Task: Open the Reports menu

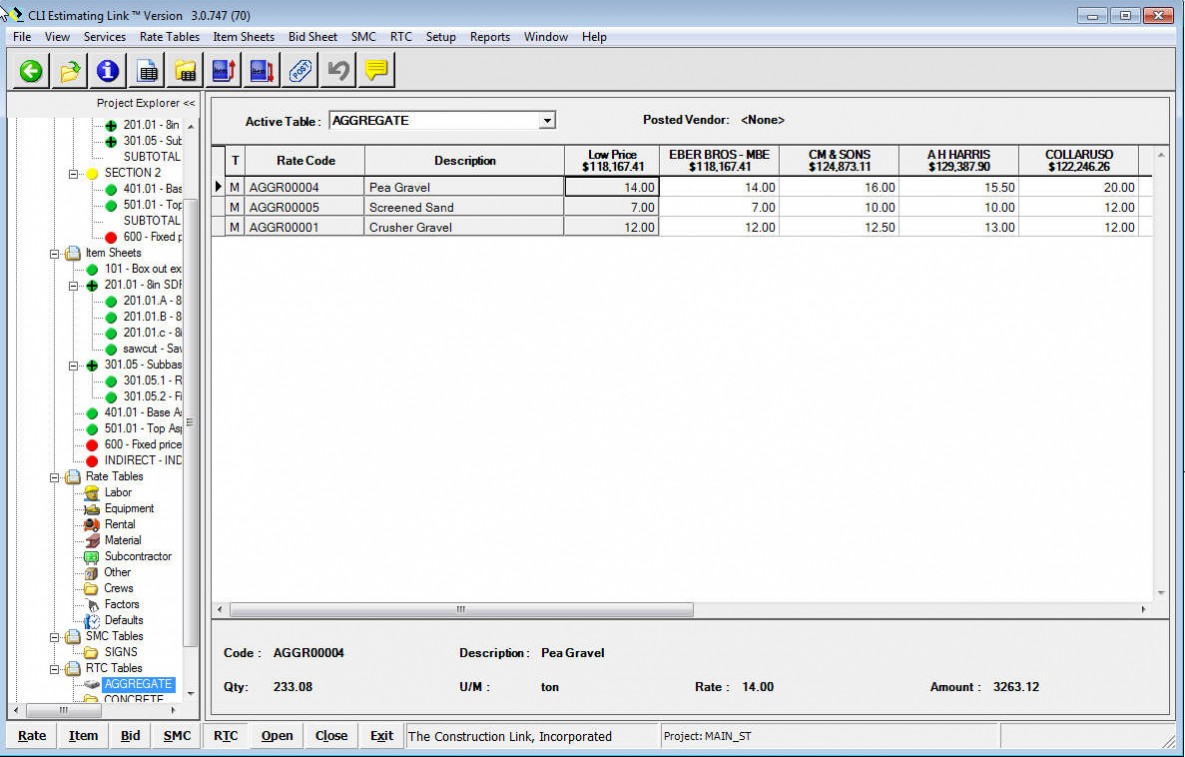Action: pos(490,37)
